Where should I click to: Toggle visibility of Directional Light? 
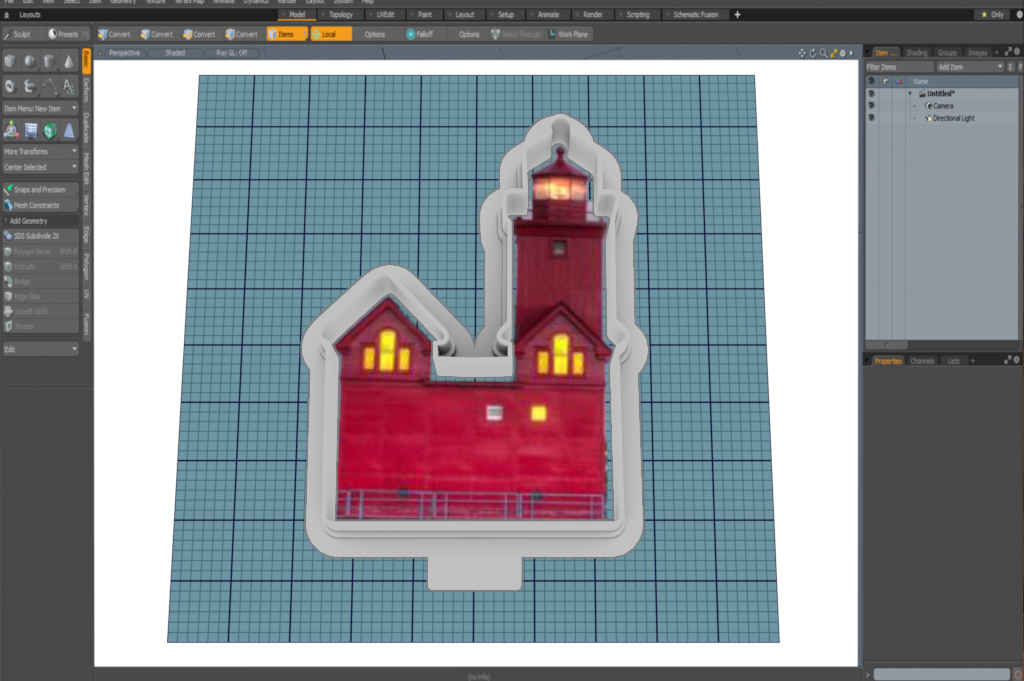click(871, 118)
